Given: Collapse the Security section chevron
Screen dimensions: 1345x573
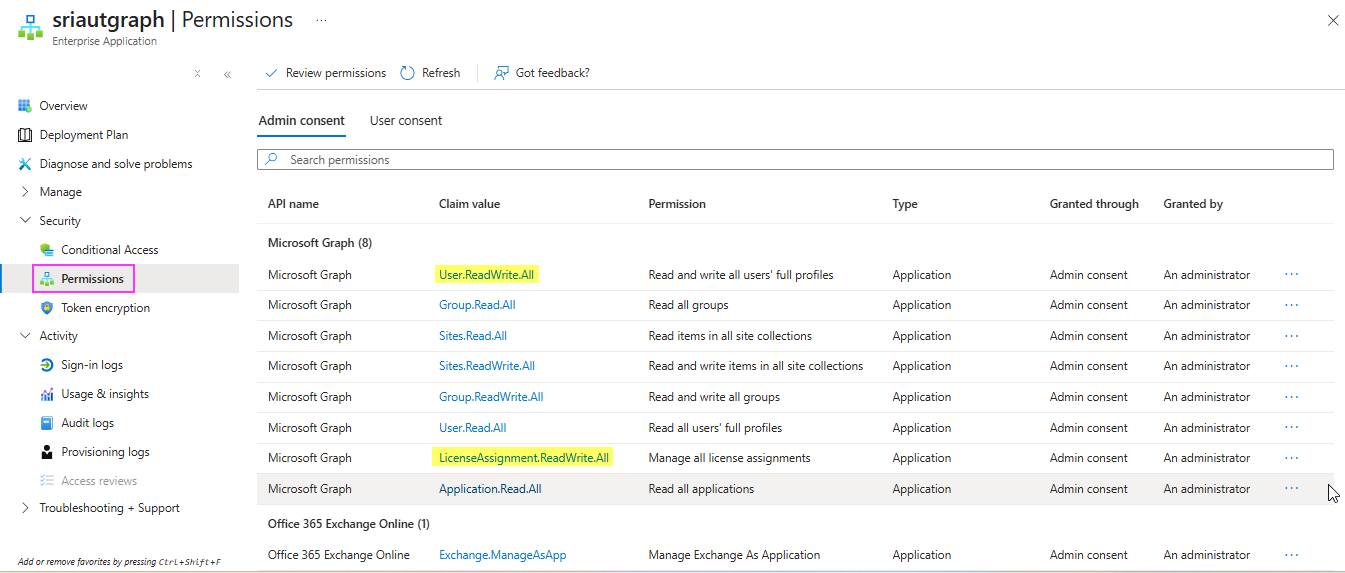Looking at the screenshot, I should pyautogui.click(x=25, y=221).
